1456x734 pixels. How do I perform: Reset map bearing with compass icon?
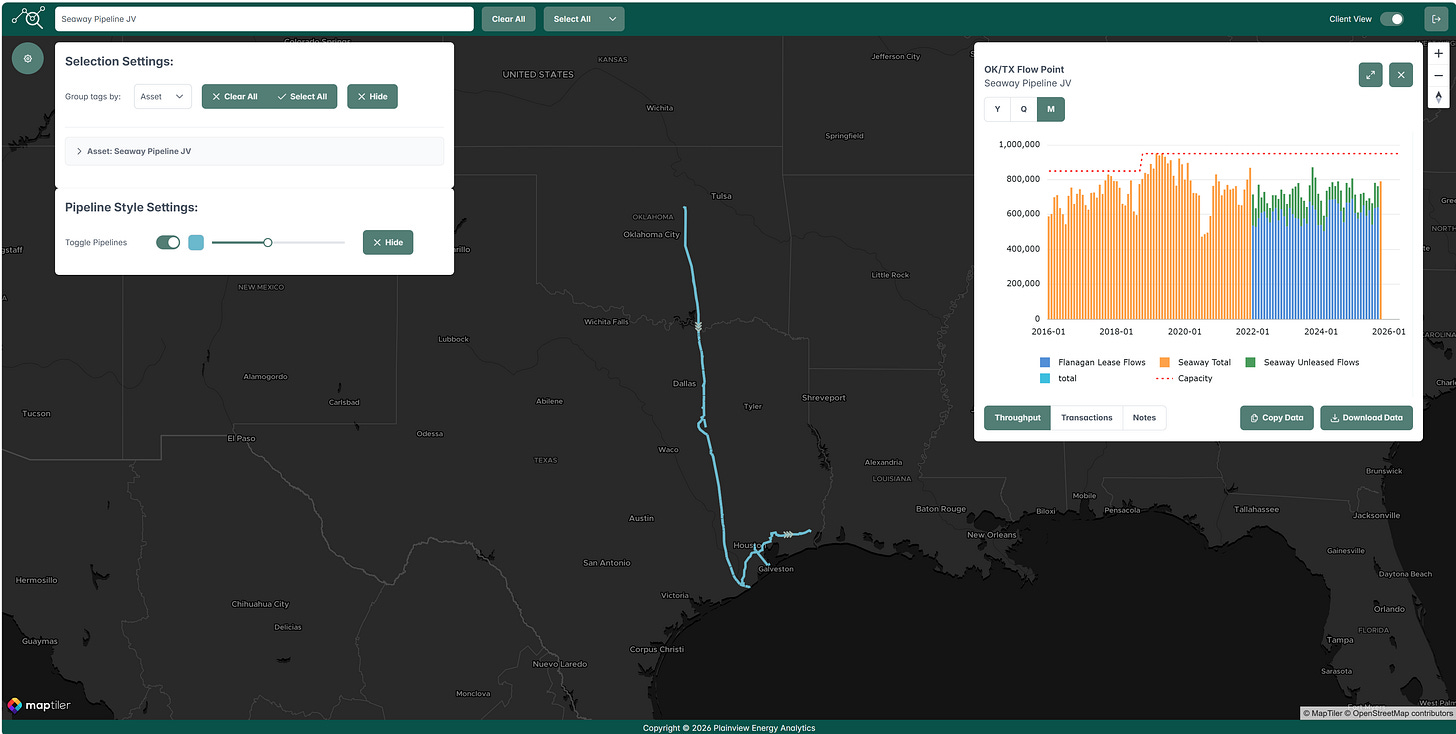coord(1438,97)
